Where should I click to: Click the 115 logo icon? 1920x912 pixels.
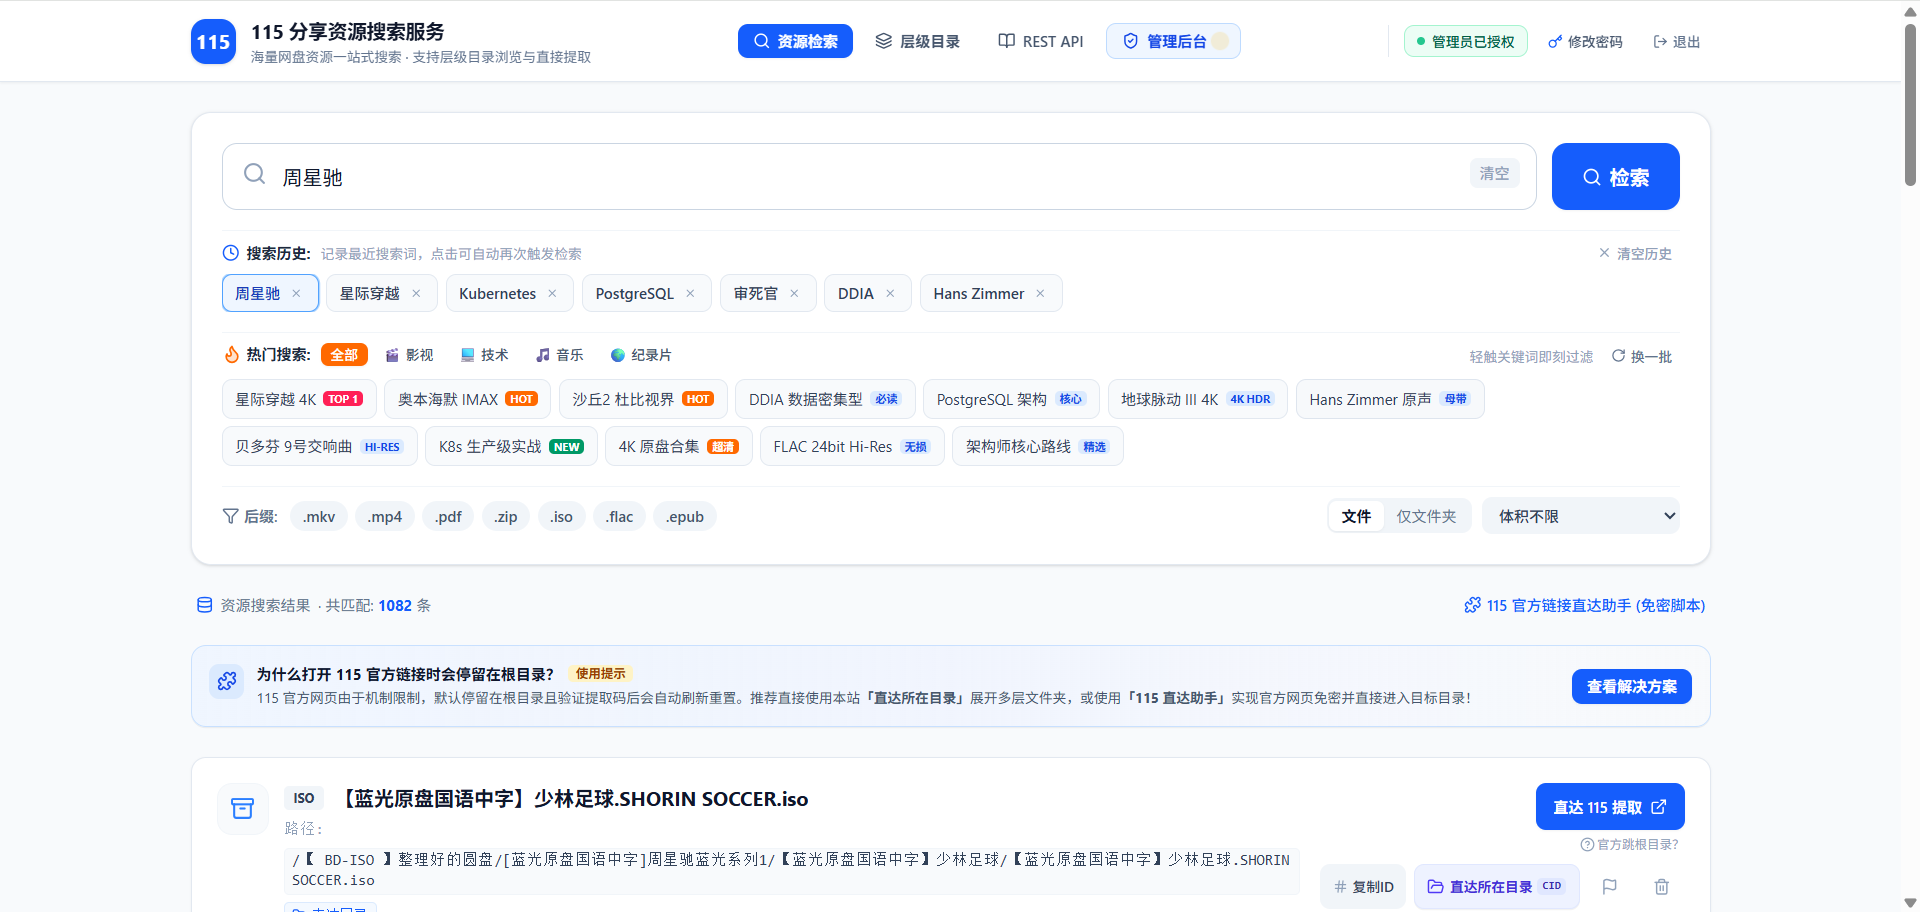213,42
